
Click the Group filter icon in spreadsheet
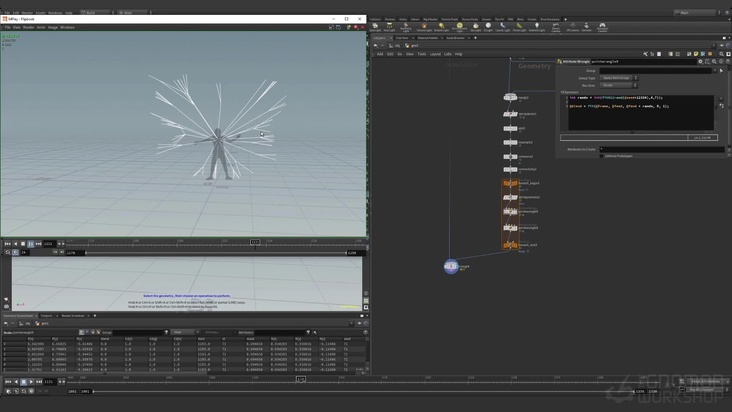coord(166,332)
